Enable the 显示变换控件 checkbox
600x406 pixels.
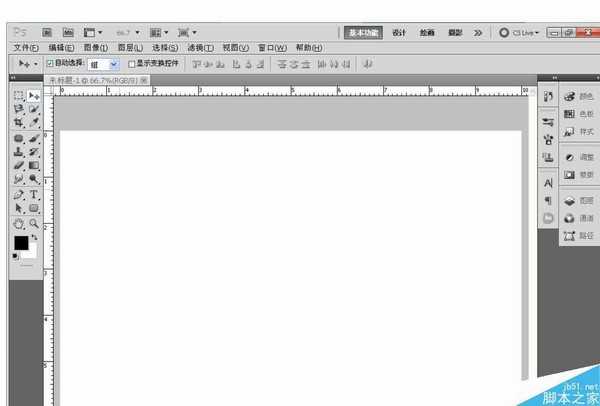(x=132, y=63)
